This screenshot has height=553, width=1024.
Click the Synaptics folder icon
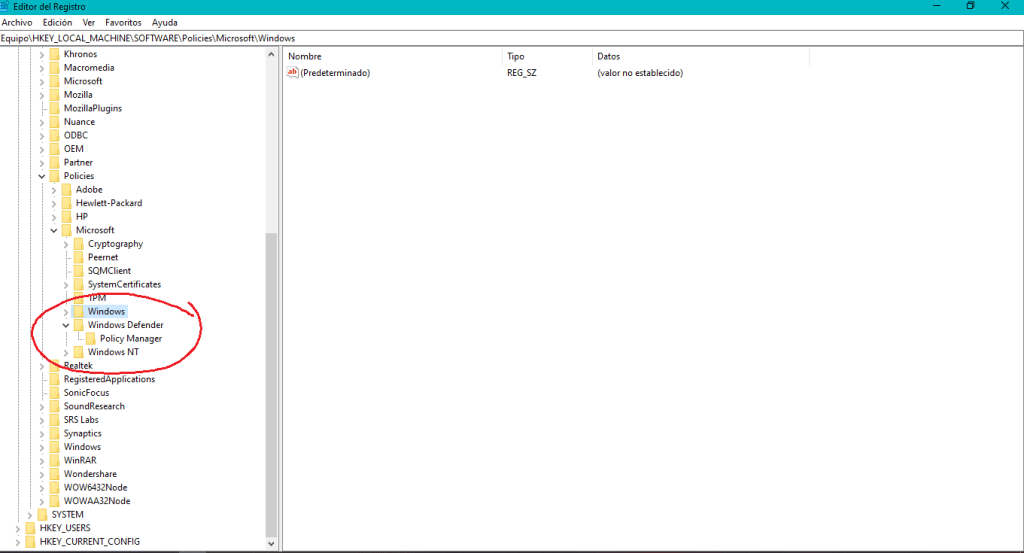(x=54, y=434)
